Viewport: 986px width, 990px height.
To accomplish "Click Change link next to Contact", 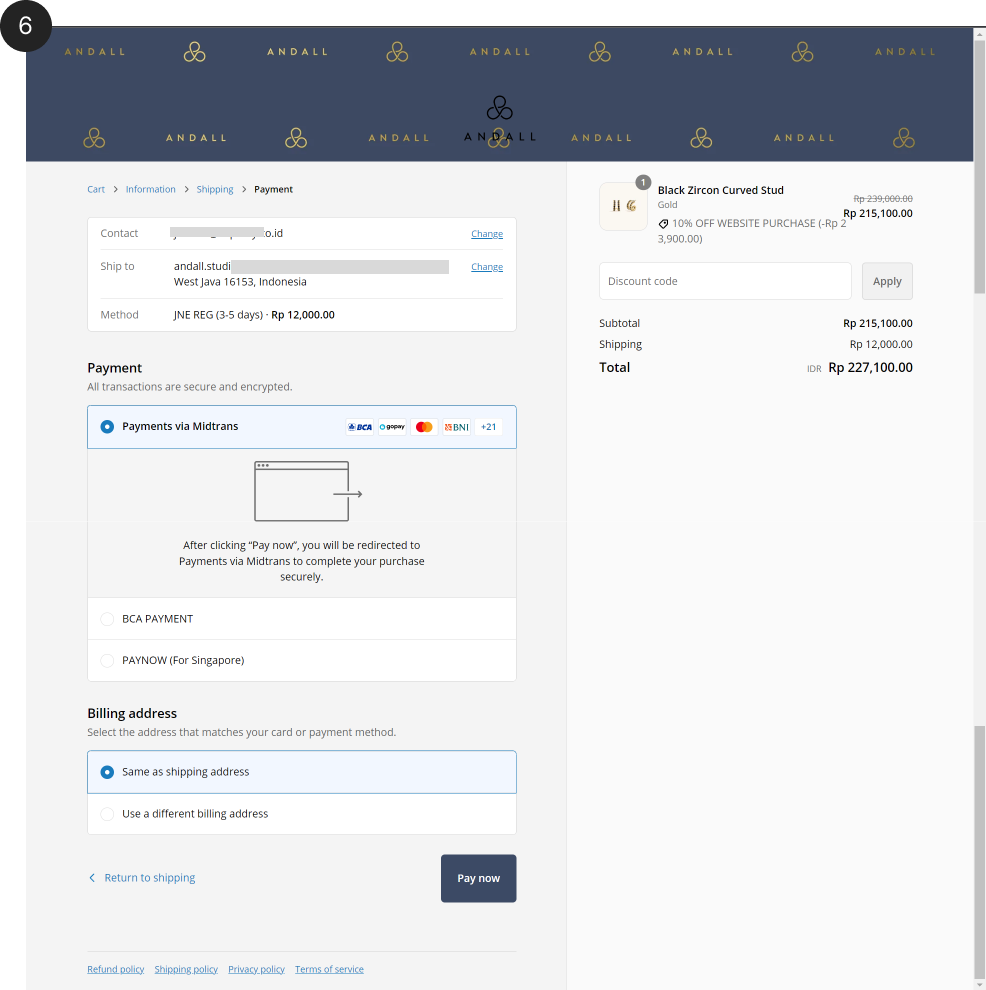I will click(x=487, y=234).
